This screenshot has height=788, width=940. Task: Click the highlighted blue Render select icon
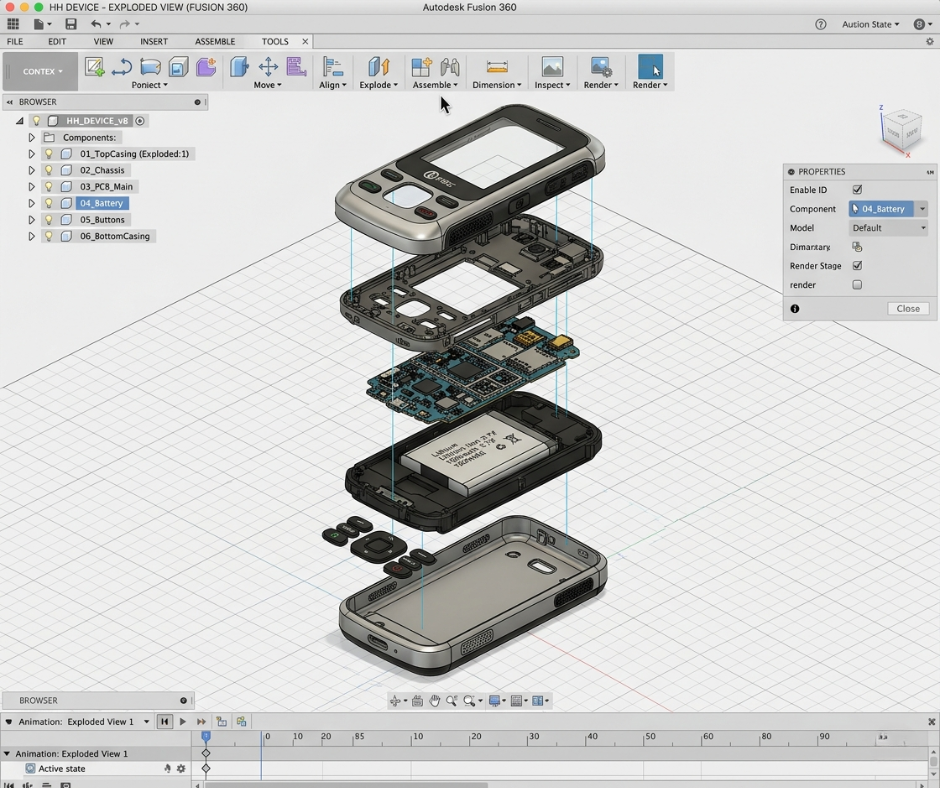[x=650, y=67]
